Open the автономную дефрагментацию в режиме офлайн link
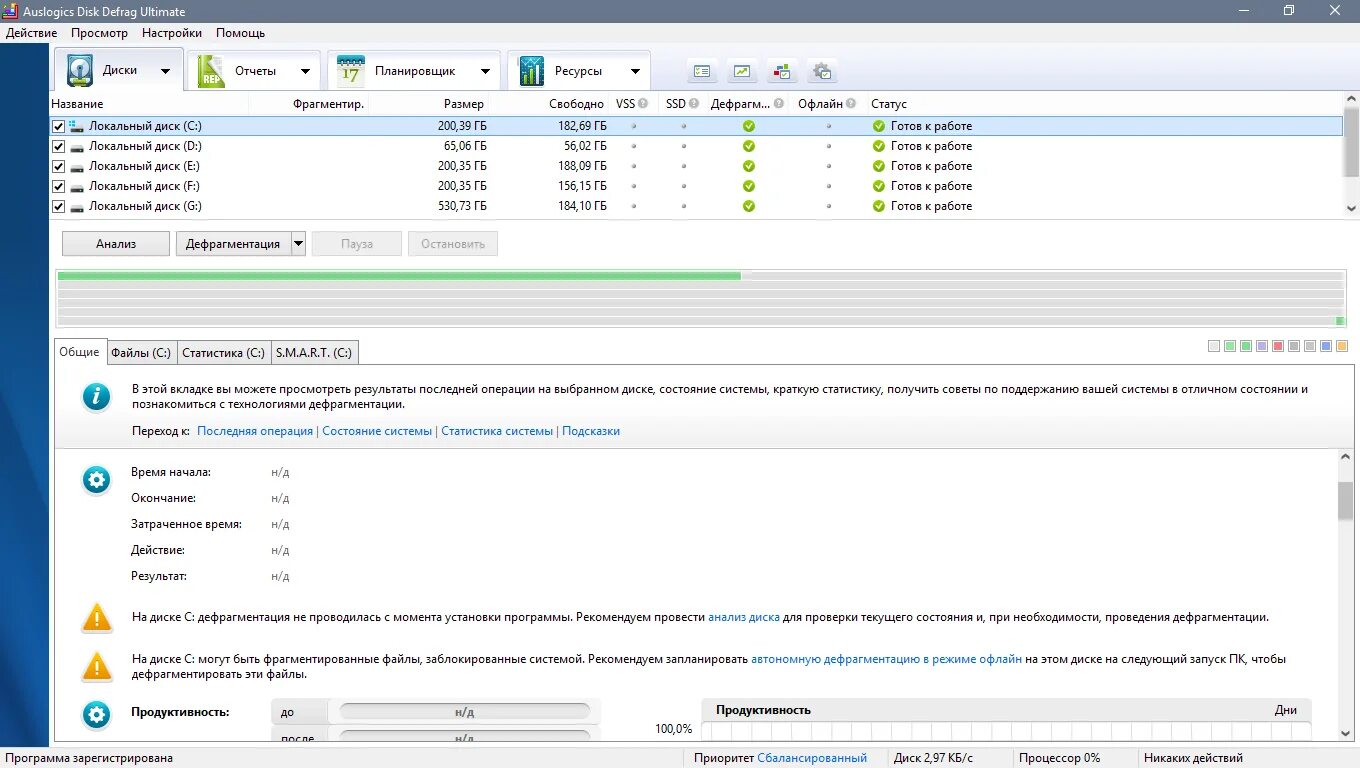This screenshot has width=1360, height=768. (x=887, y=659)
